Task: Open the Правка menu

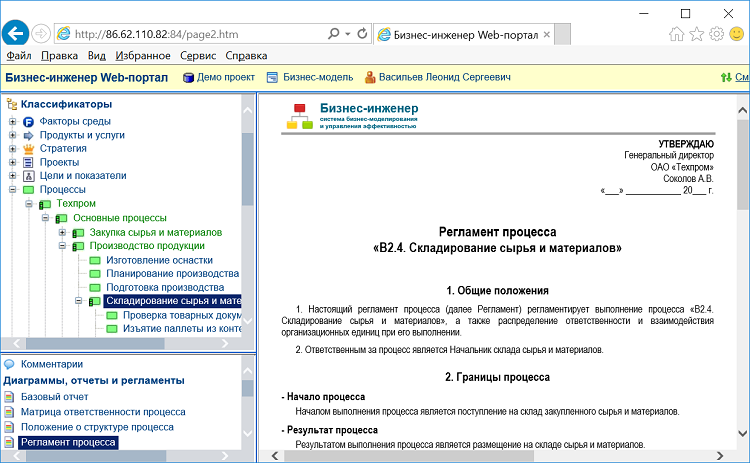Action: coord(59,56)
